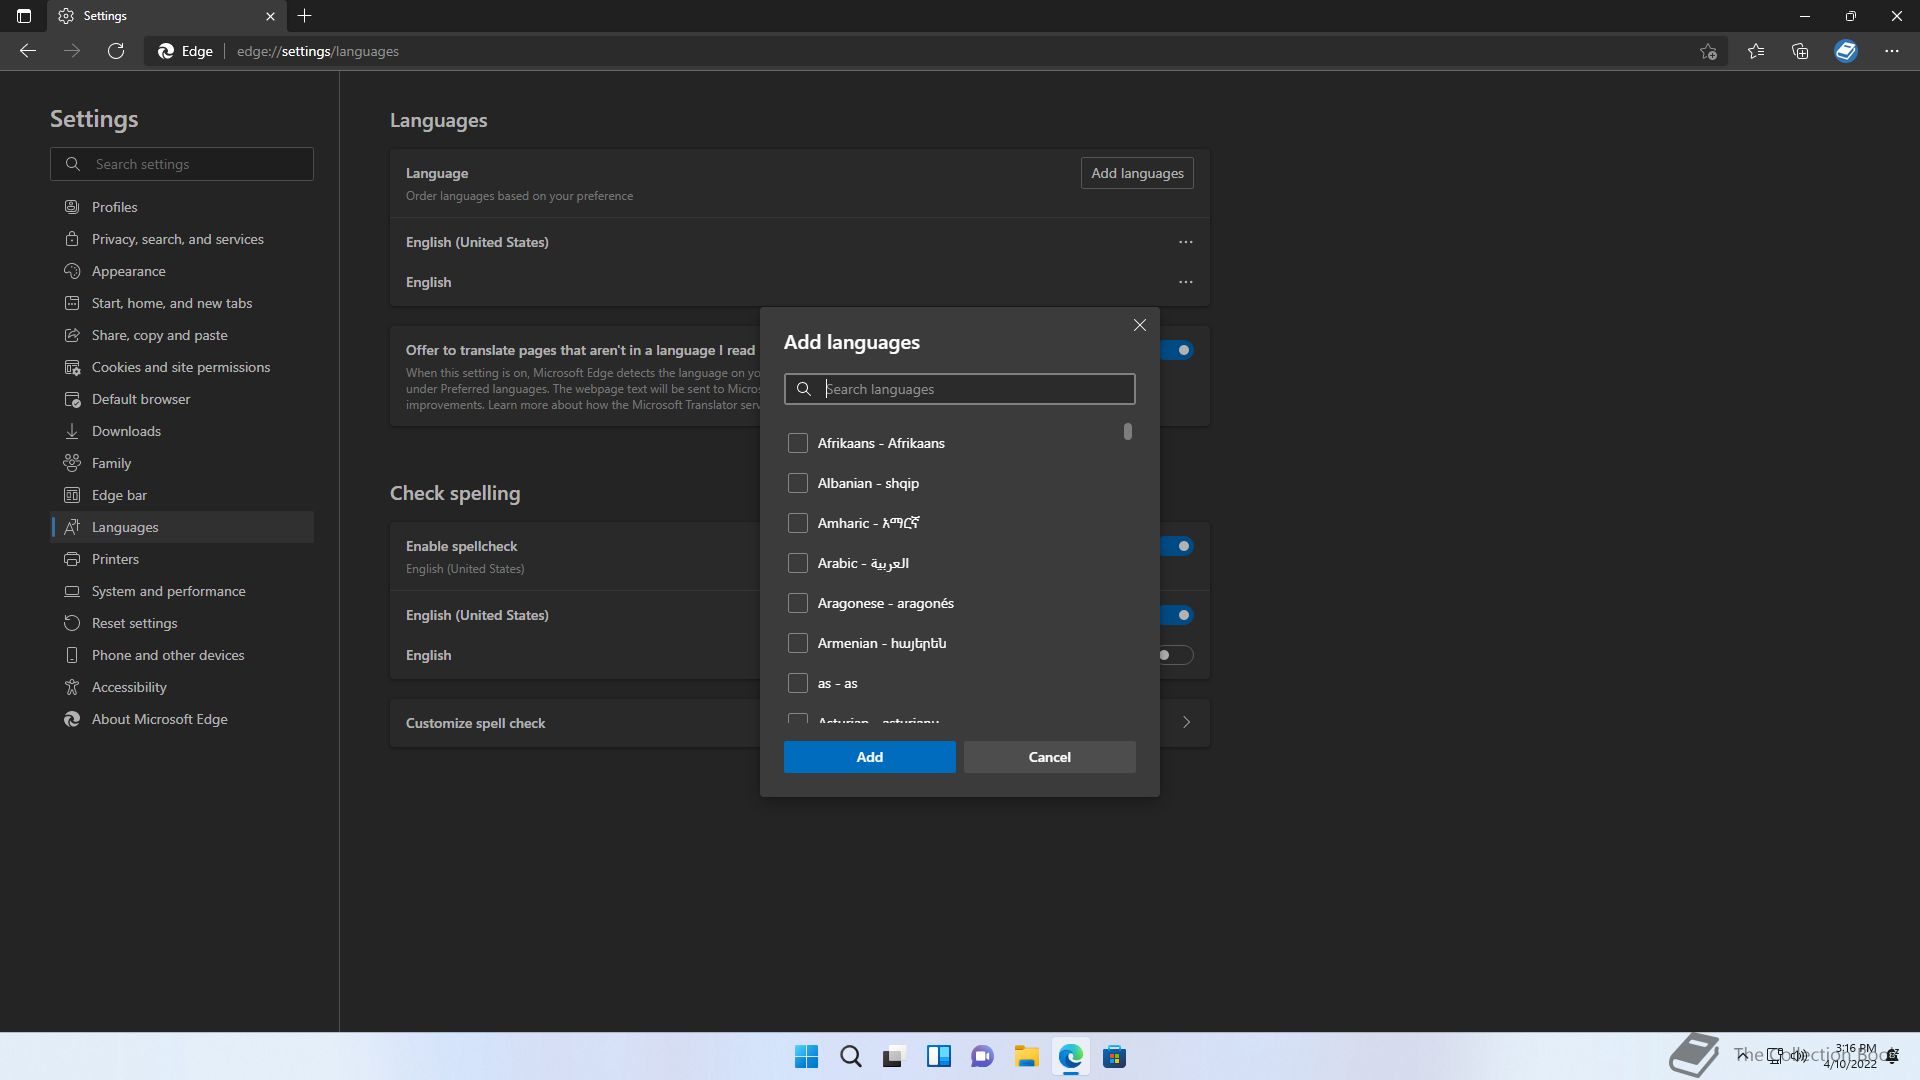Go to Appearance settings

[182, 271]
